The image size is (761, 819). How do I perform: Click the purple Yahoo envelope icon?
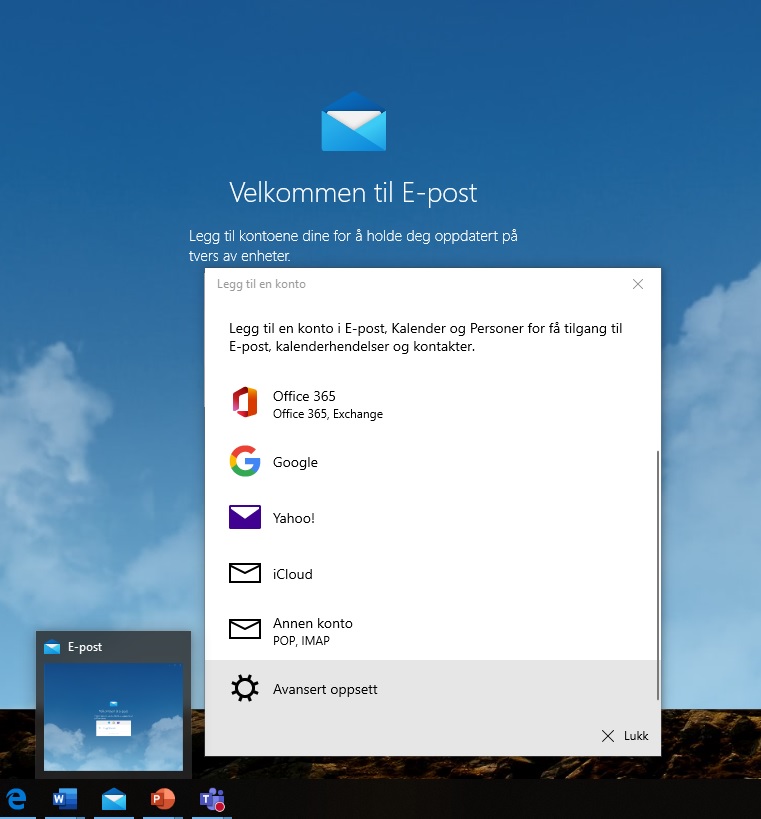pyautogui.click(x=245, y=517)
